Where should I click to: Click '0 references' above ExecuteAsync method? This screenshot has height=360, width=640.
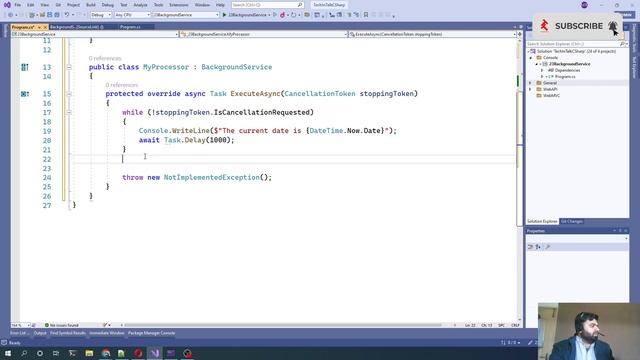coord(122,85)
